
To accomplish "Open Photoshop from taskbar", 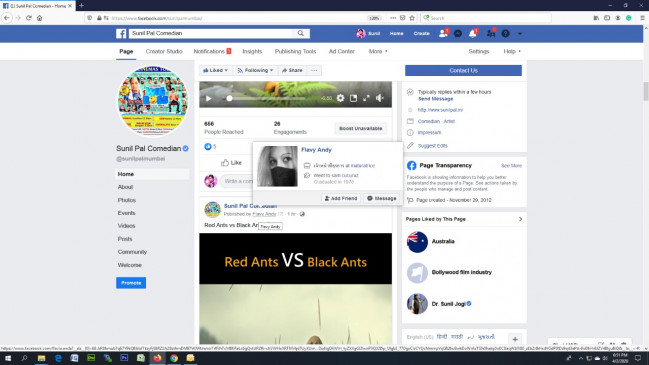I will [x=124, y=358].
